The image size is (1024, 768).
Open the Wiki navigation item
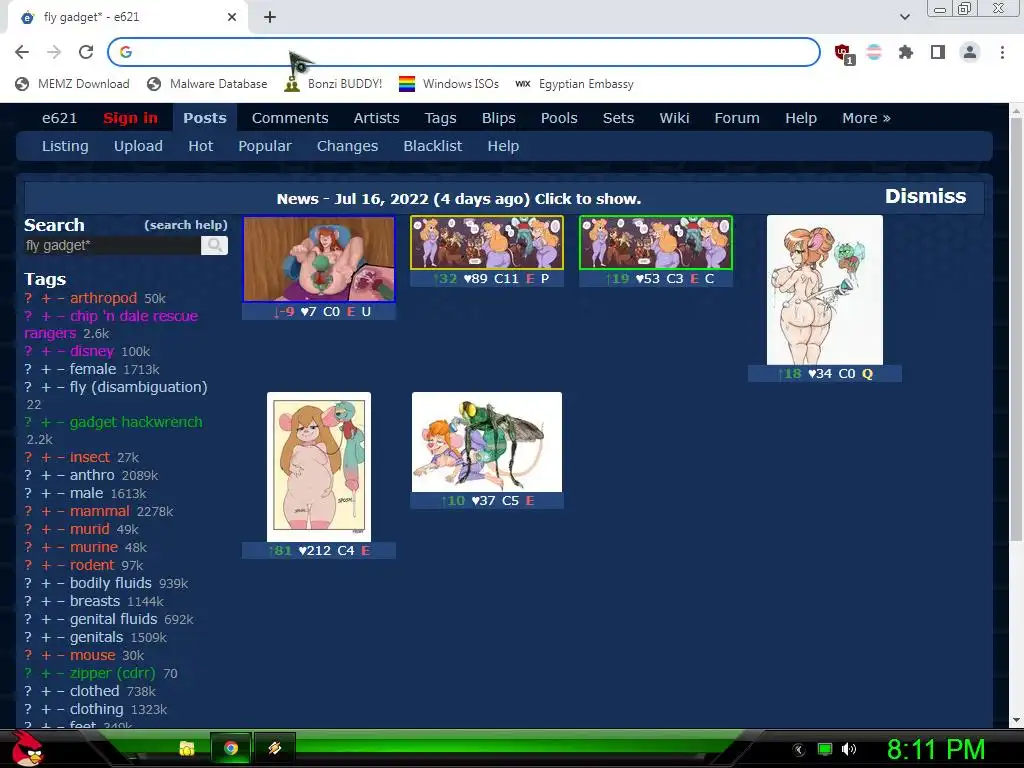pos(674,118)
